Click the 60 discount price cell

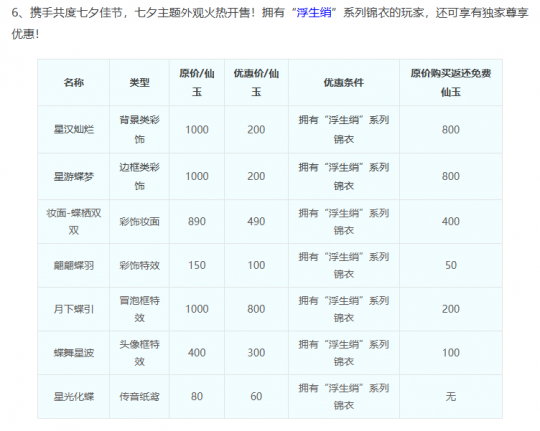(256, 397)
